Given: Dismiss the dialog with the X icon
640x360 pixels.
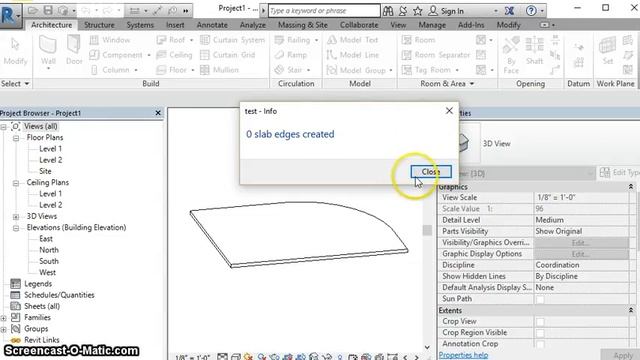Looking at the screenshot, I should click(449, 111).
